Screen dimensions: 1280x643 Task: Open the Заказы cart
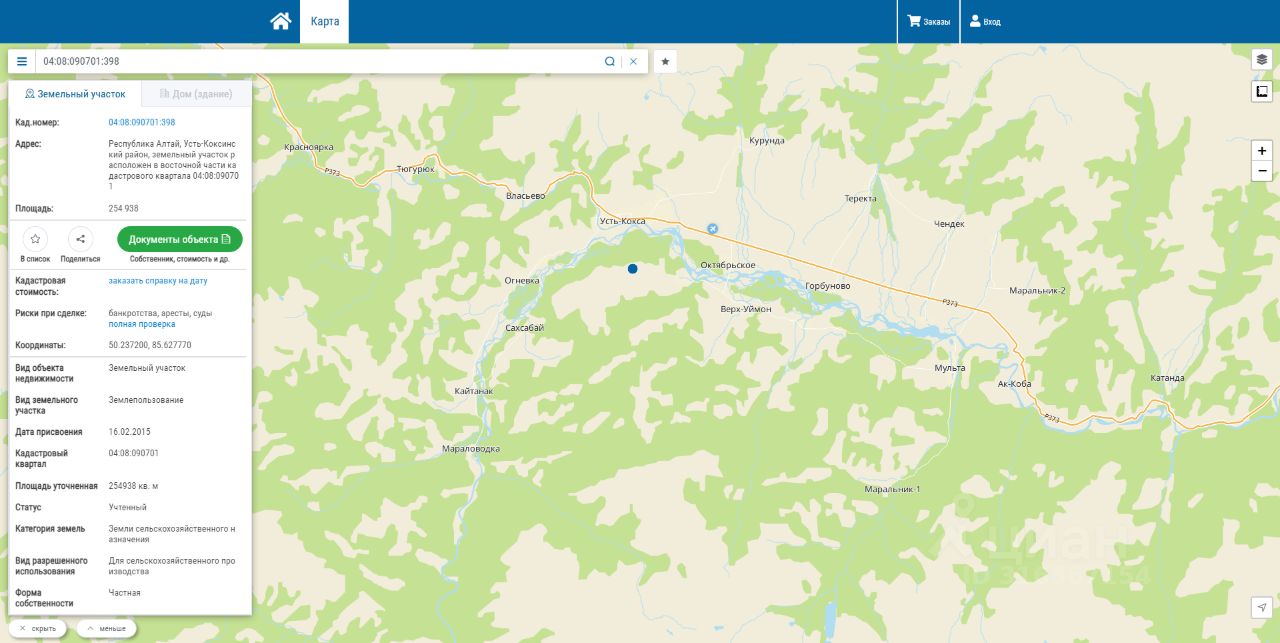[928, 21]
